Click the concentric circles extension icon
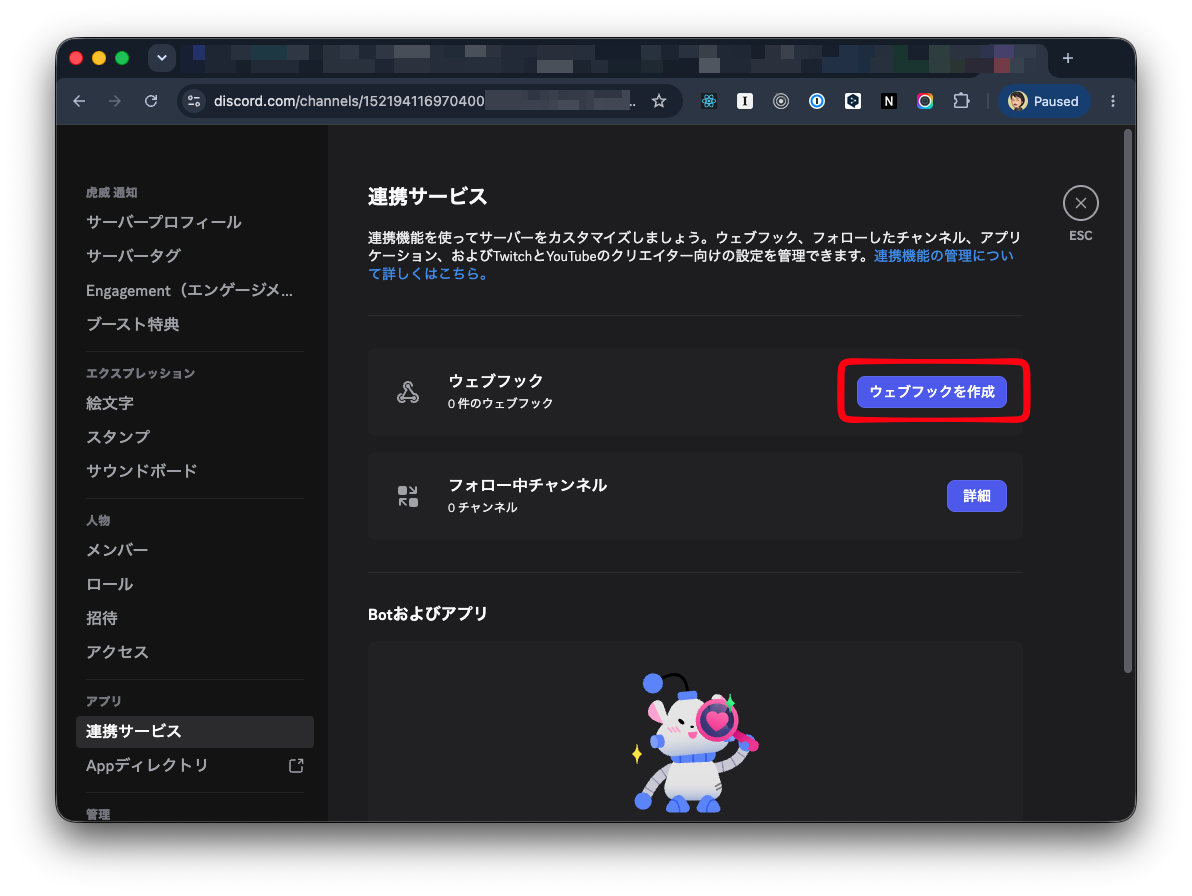The width and height of the screenshot is (1192, 896). tap(781, 101)
